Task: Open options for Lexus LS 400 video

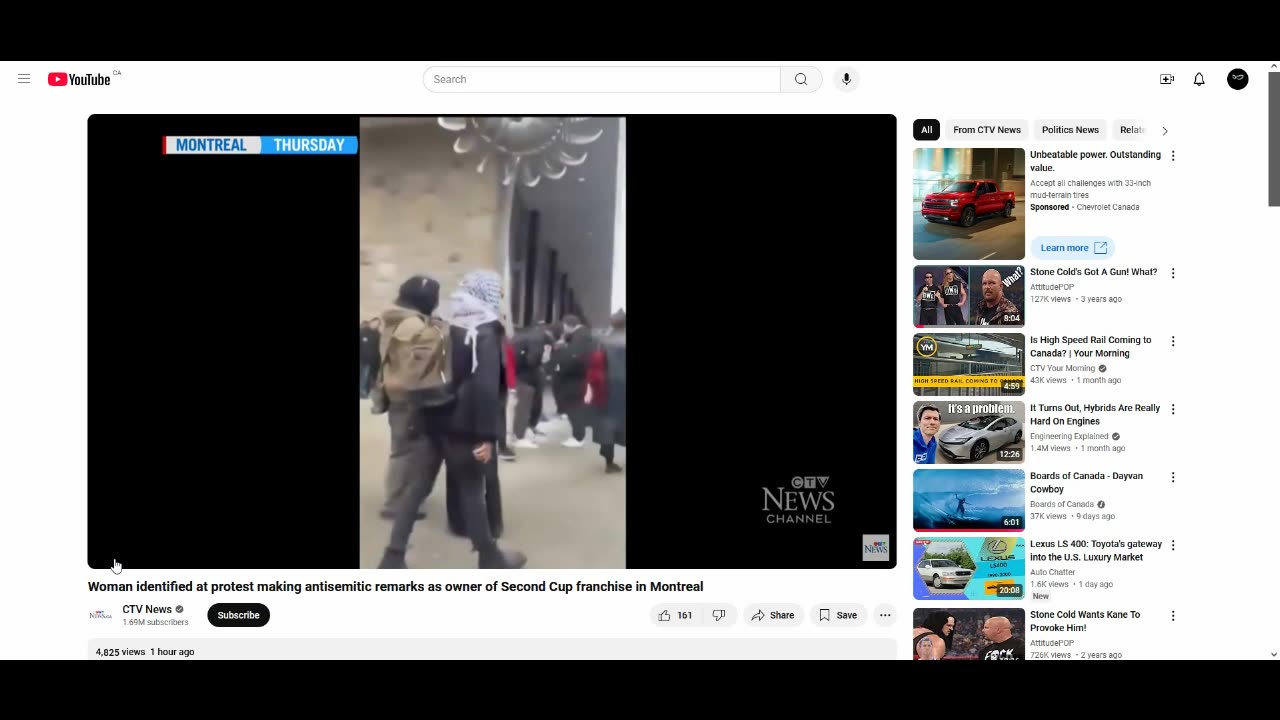Action: [x=1173, y=545]
